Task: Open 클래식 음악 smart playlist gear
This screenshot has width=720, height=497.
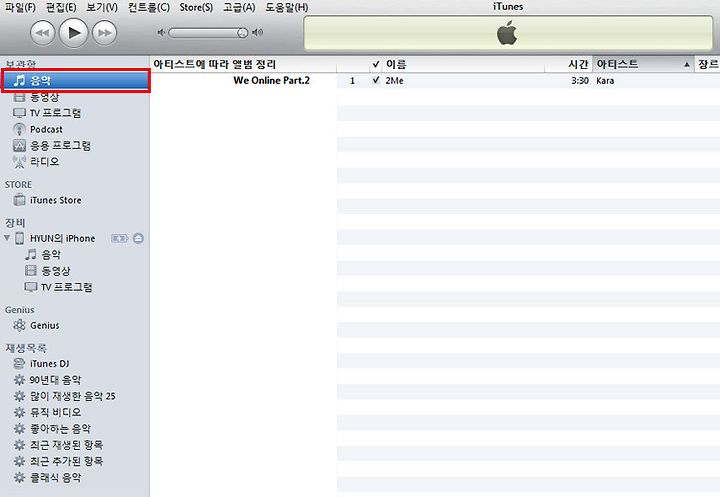Action: pyautogui.click(x=19, y=477)
